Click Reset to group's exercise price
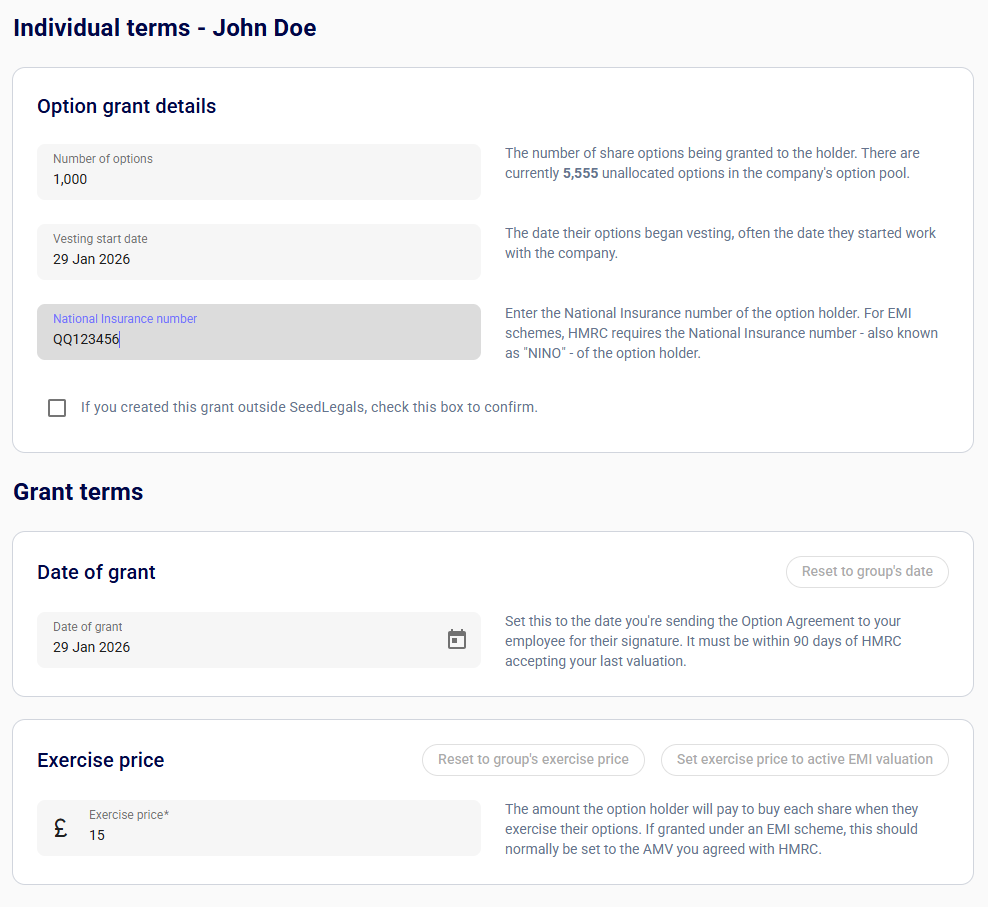Screen dimensions: 988x907 pos(533,759)
